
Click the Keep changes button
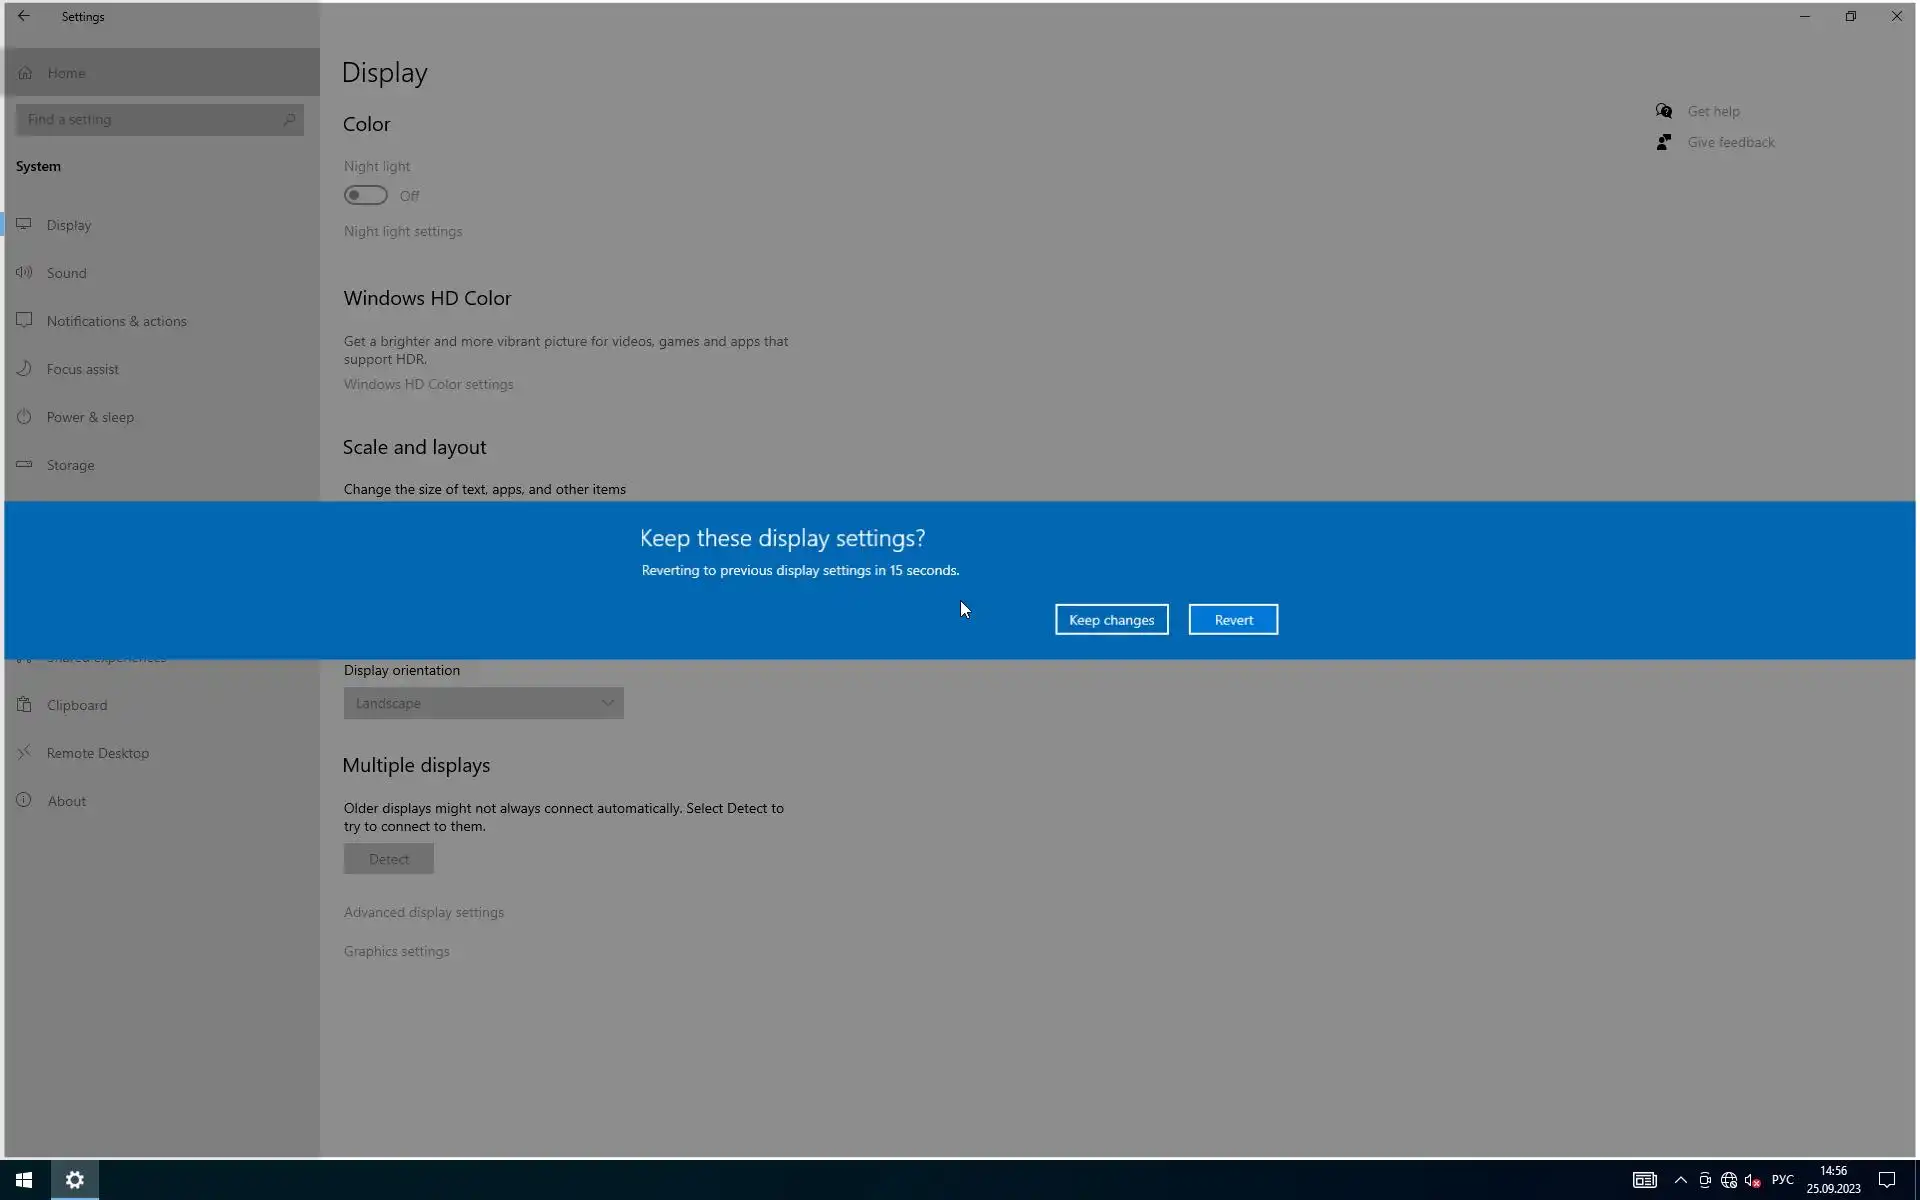click(1111, 620)
